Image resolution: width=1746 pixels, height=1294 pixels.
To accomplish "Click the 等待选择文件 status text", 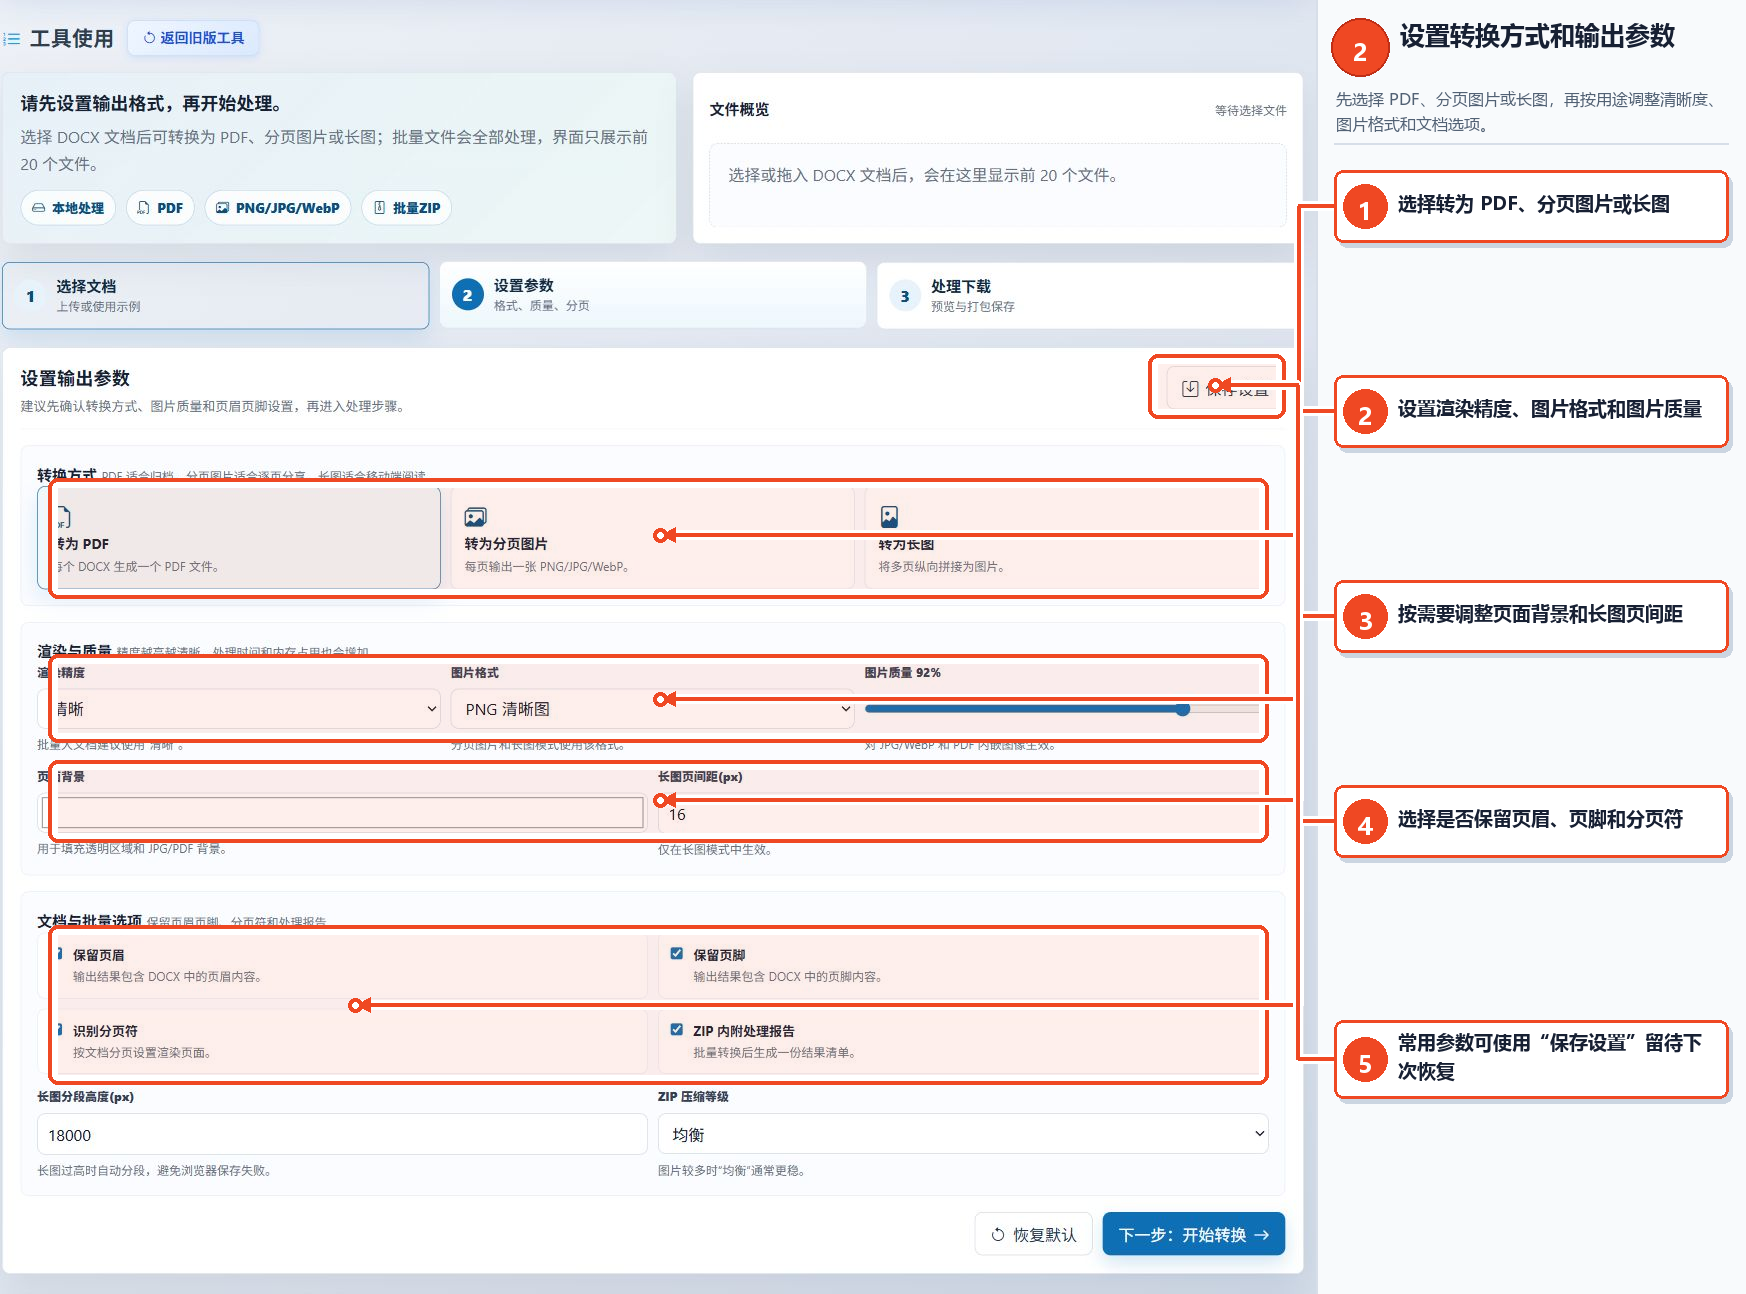I will pyautogui.click(x=1250, y=110).
